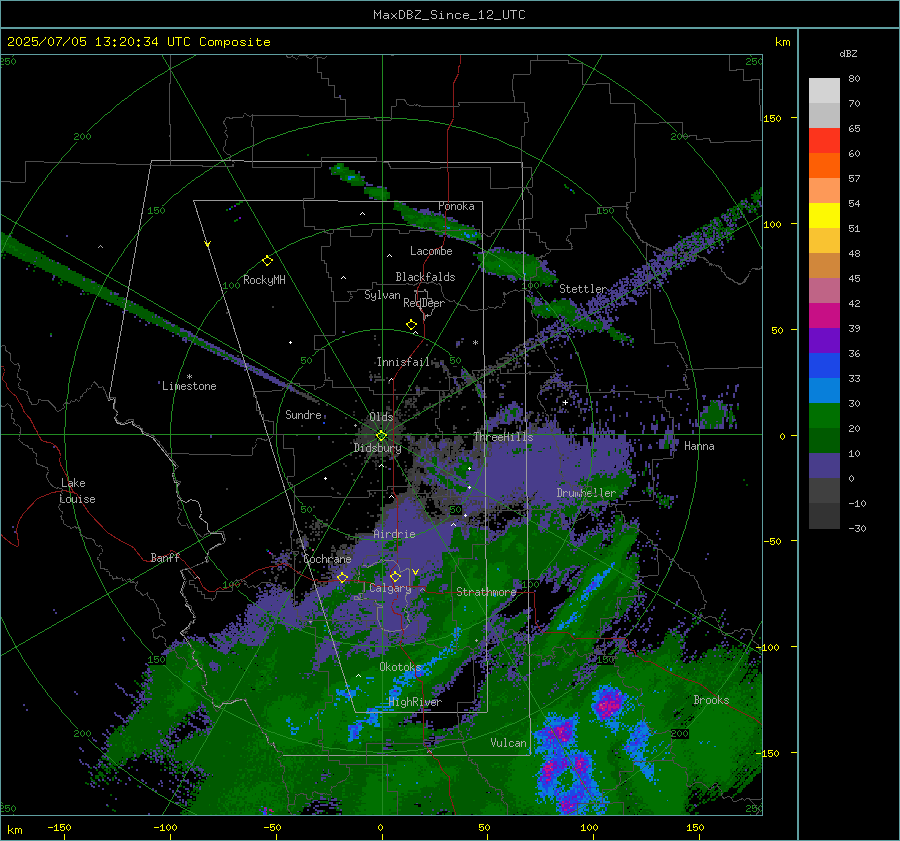Click the Ponoka city label
This screenshot has width=900, height=841.
coord(456,206)
